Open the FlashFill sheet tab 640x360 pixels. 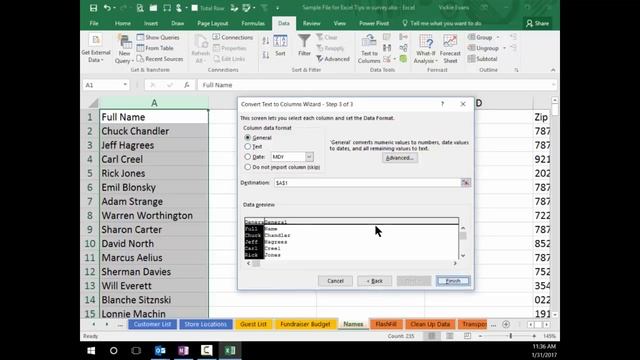(386, 324)
